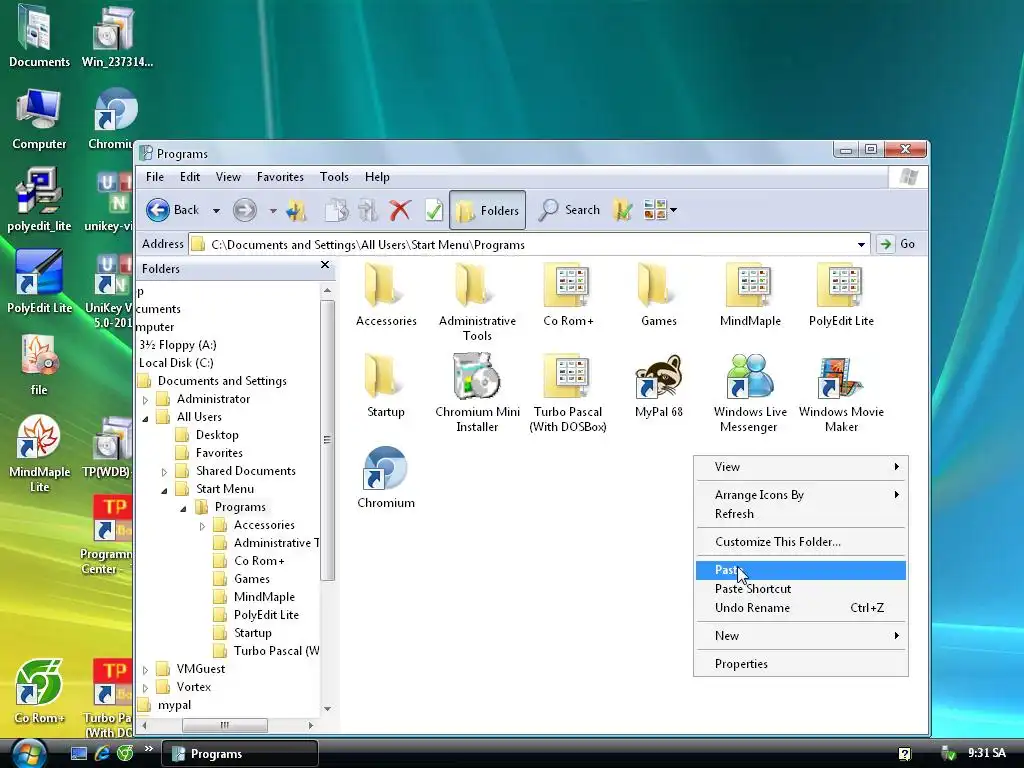Open the Back history dropdown arrow
The image size is (1024, 768).
click(x=216, y=210)
